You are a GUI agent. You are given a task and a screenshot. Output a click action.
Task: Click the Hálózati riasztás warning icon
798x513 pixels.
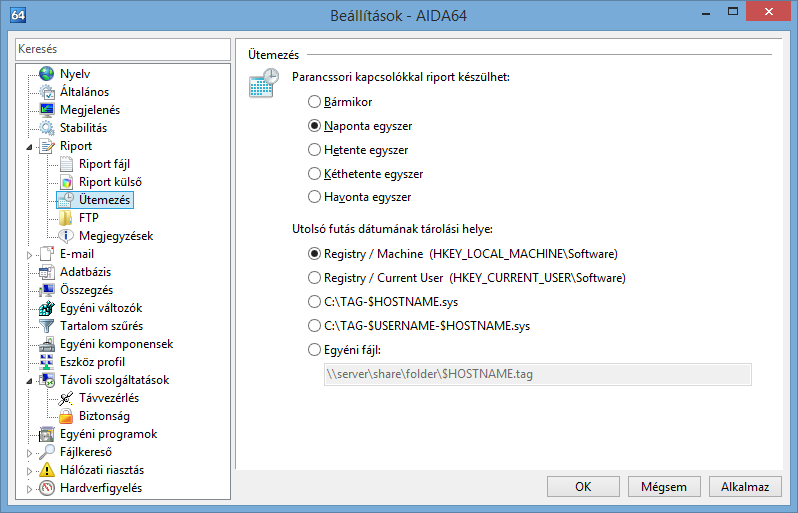(x=47, y=470)
